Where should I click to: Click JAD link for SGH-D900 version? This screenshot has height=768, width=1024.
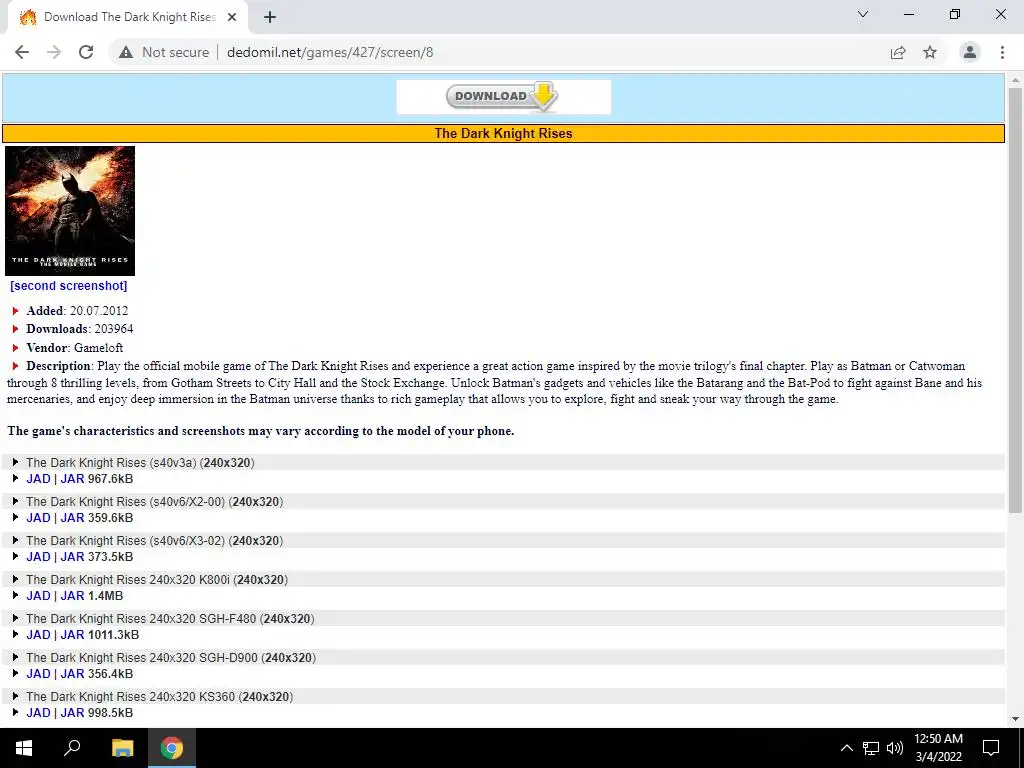tap(38, 674)
